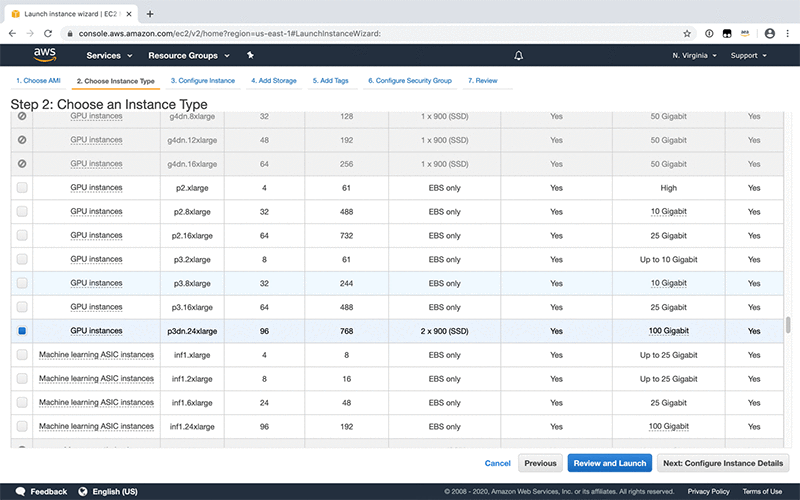Open the Privacy Policy link
The height and width of the screenshot is (500, 800).
coord(708,491)
